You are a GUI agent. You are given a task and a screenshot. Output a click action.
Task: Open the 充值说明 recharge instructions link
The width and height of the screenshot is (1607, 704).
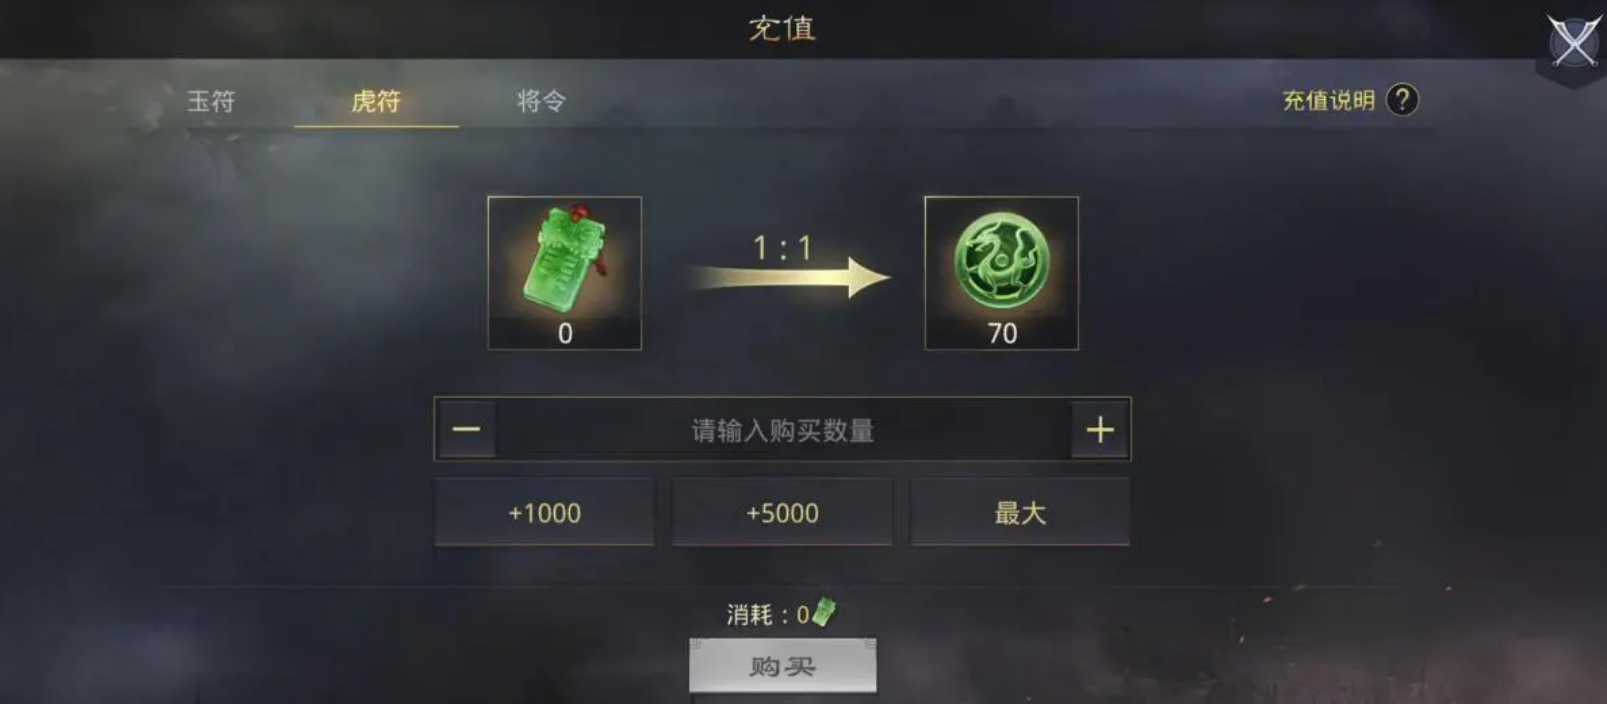point(1328,100)
